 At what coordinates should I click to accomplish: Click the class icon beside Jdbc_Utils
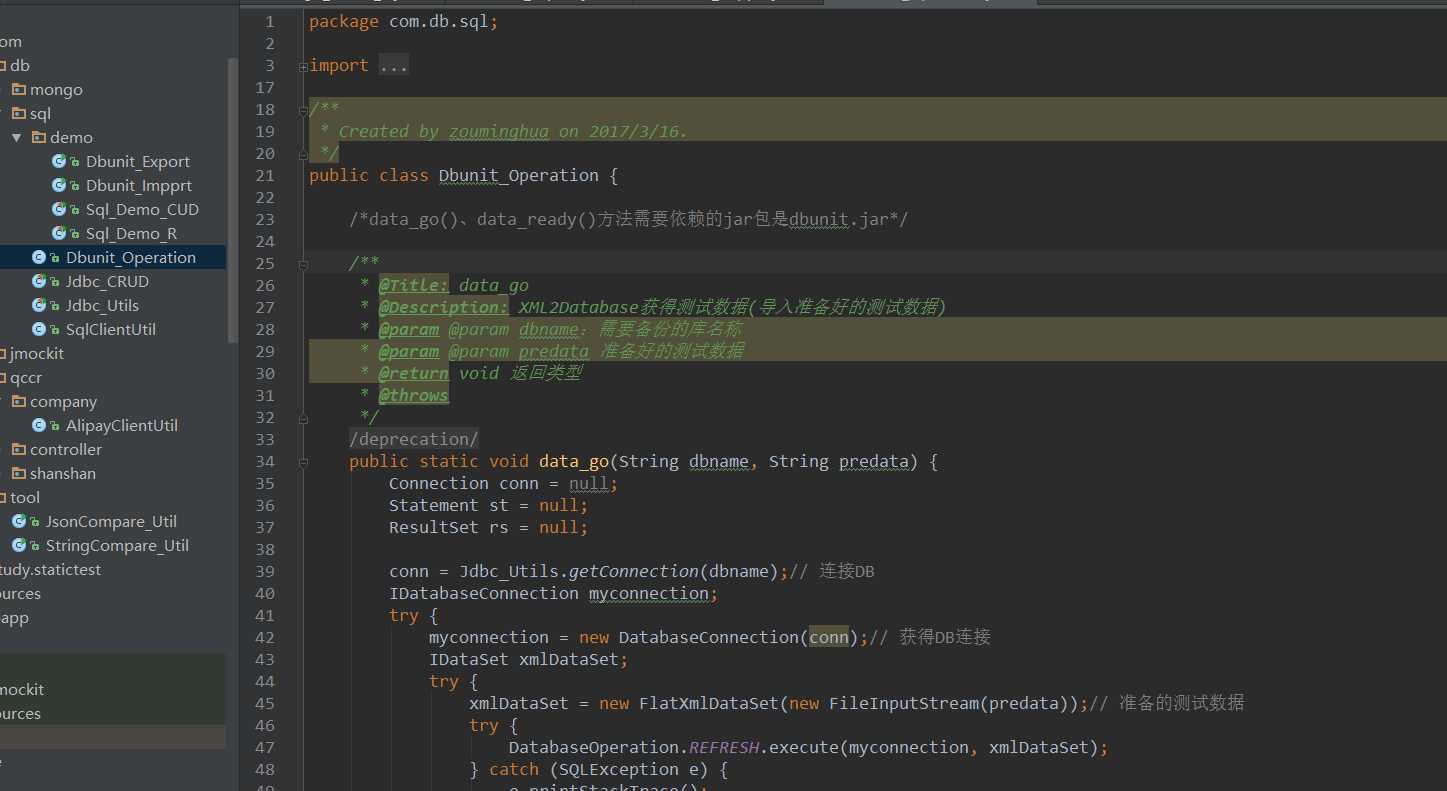click(x=39, y=305)
